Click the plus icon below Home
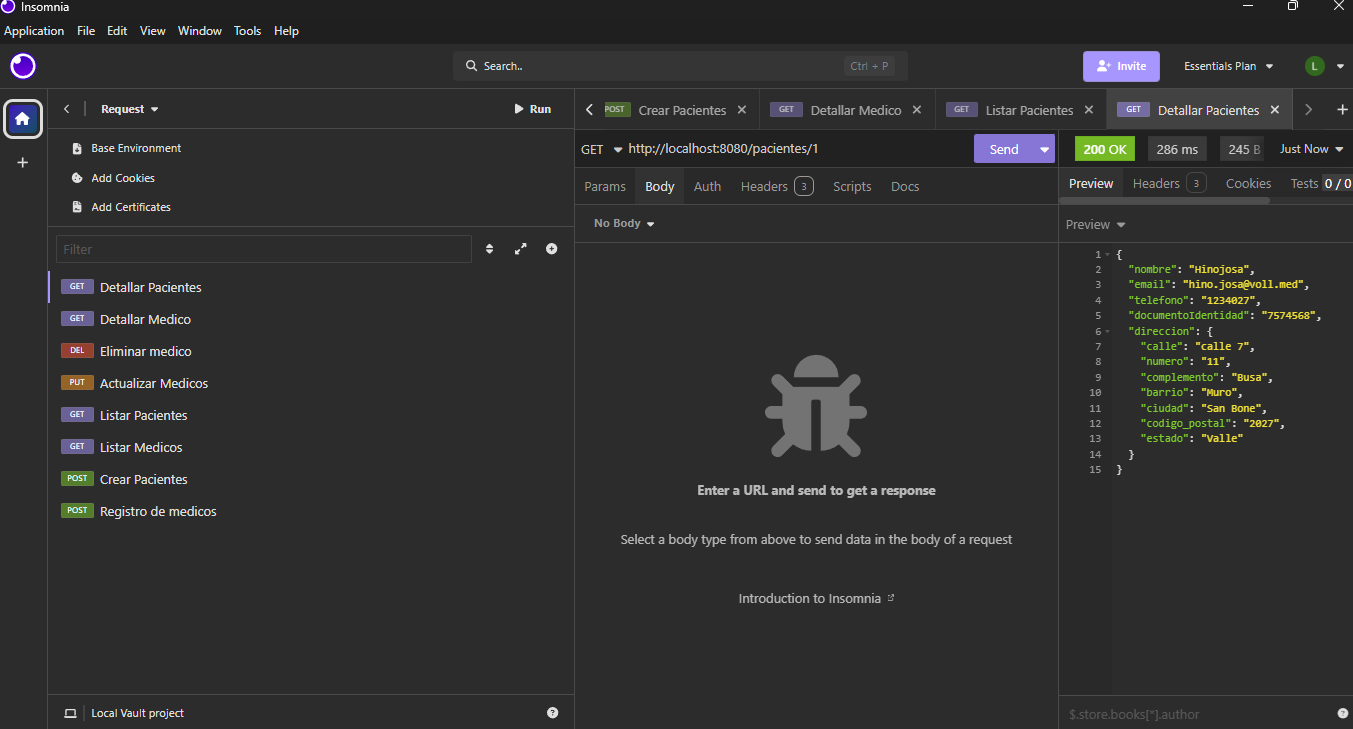The width and height of the screenshot is (1353, 729). 23,162
